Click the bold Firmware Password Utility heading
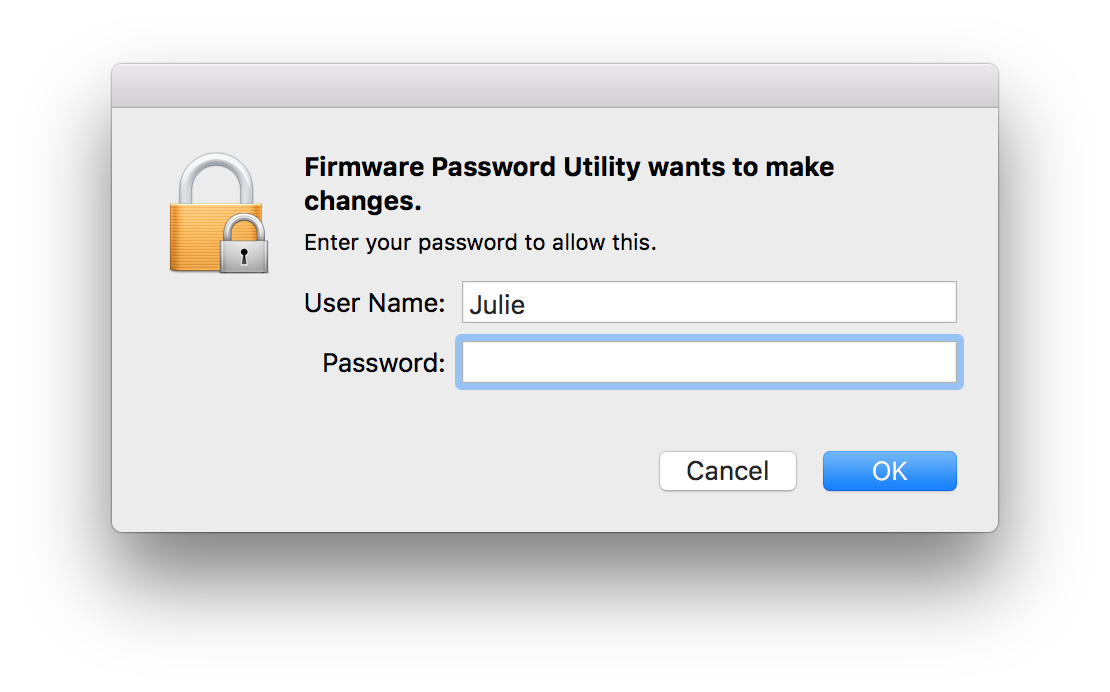 pyautogui.click(x=568, y=167)
